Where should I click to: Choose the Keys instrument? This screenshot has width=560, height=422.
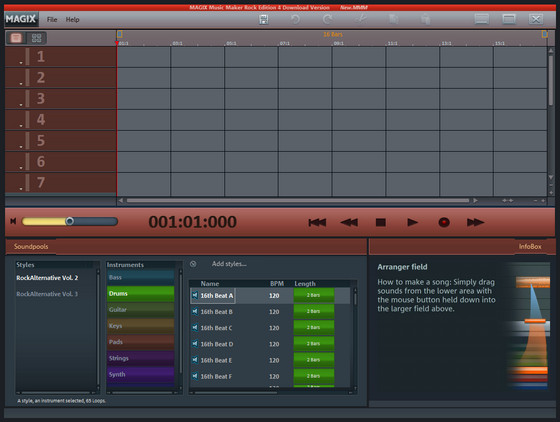point(140,326)
